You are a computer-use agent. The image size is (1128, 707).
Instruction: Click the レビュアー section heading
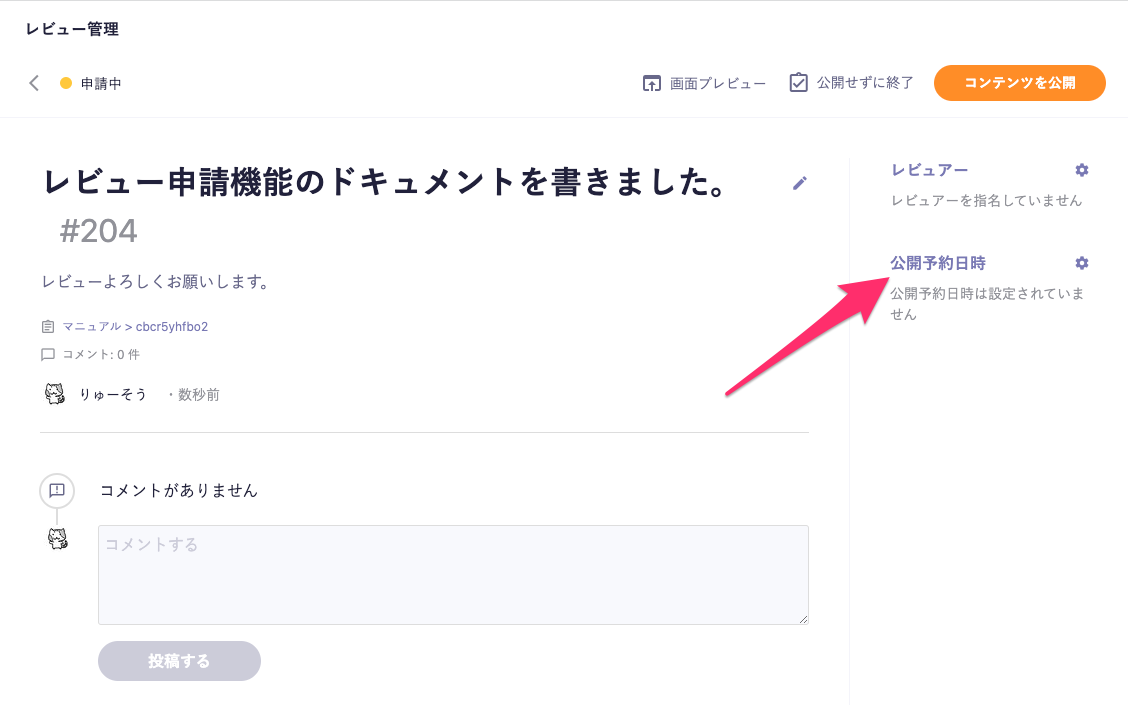click(x=929, y=170)
